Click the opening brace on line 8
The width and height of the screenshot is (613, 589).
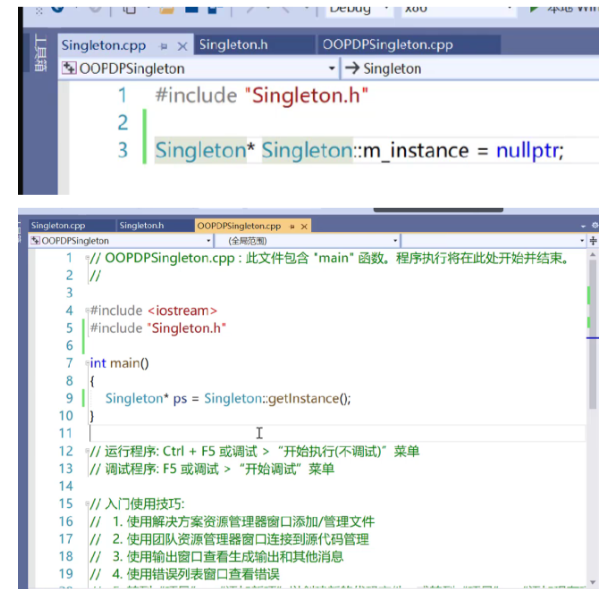coord(92,381)
